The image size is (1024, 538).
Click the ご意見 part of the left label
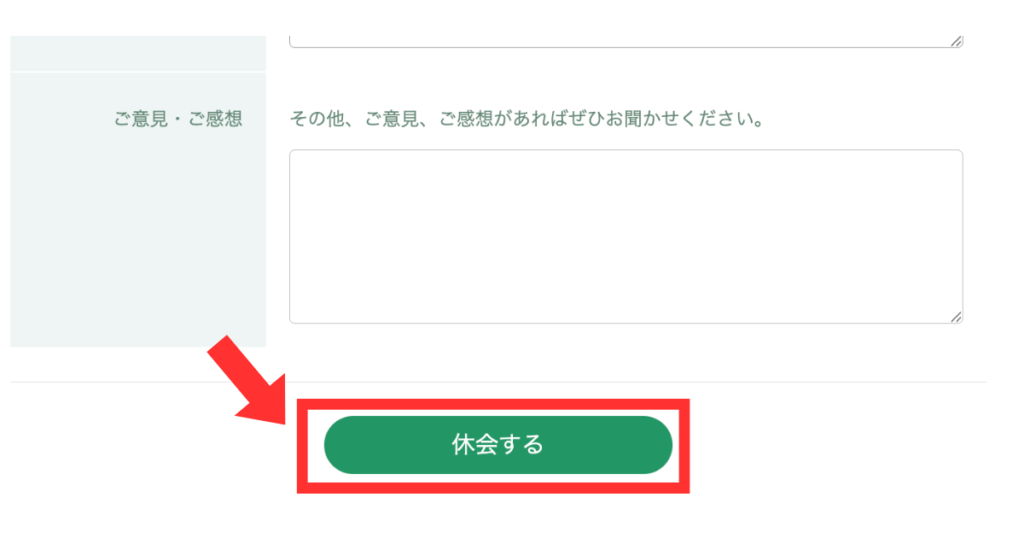141,119
